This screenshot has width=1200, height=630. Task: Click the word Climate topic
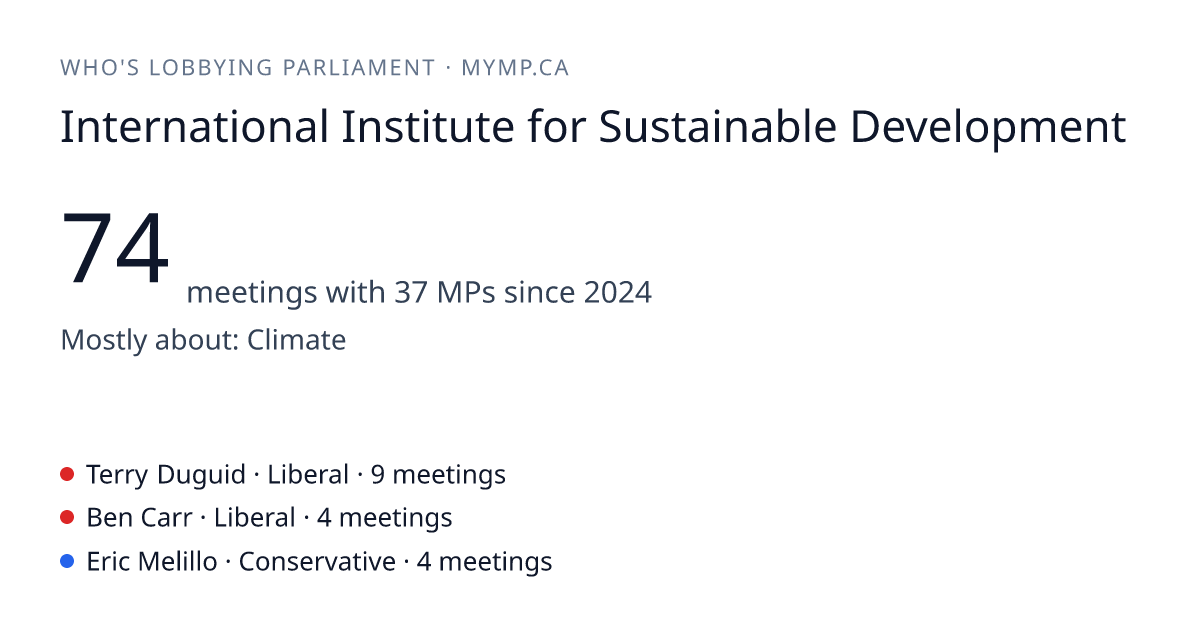pyautogui.click(x=297, y=340)
